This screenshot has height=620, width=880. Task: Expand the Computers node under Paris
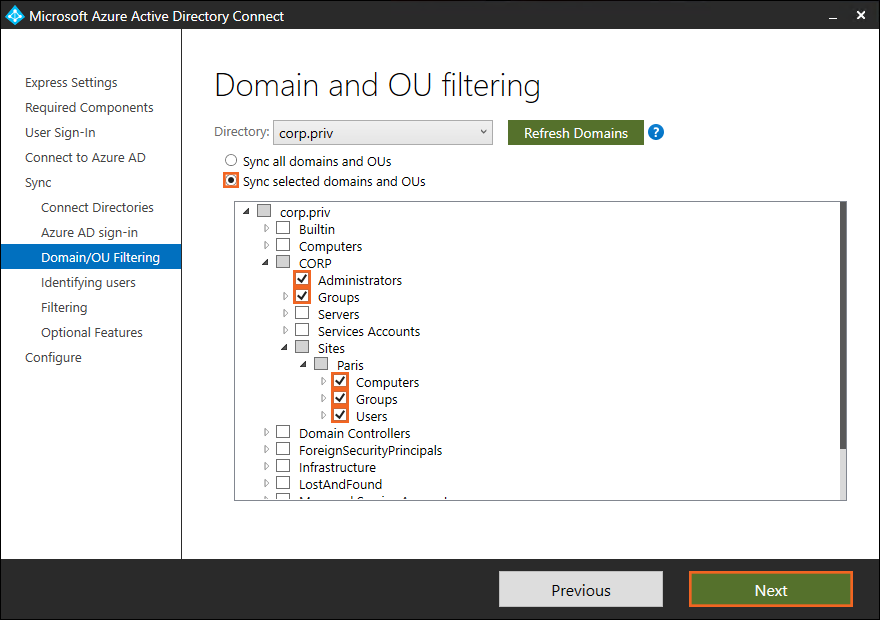click(x=323, y=382)
